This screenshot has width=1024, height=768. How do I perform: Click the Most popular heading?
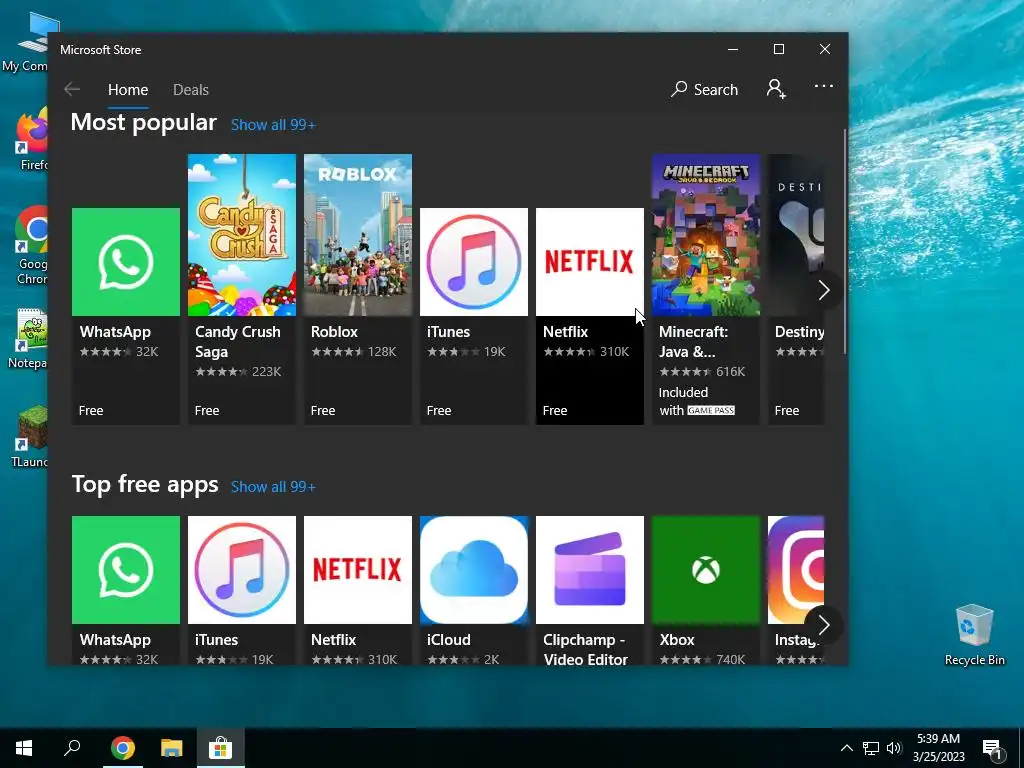coord(144,122)
